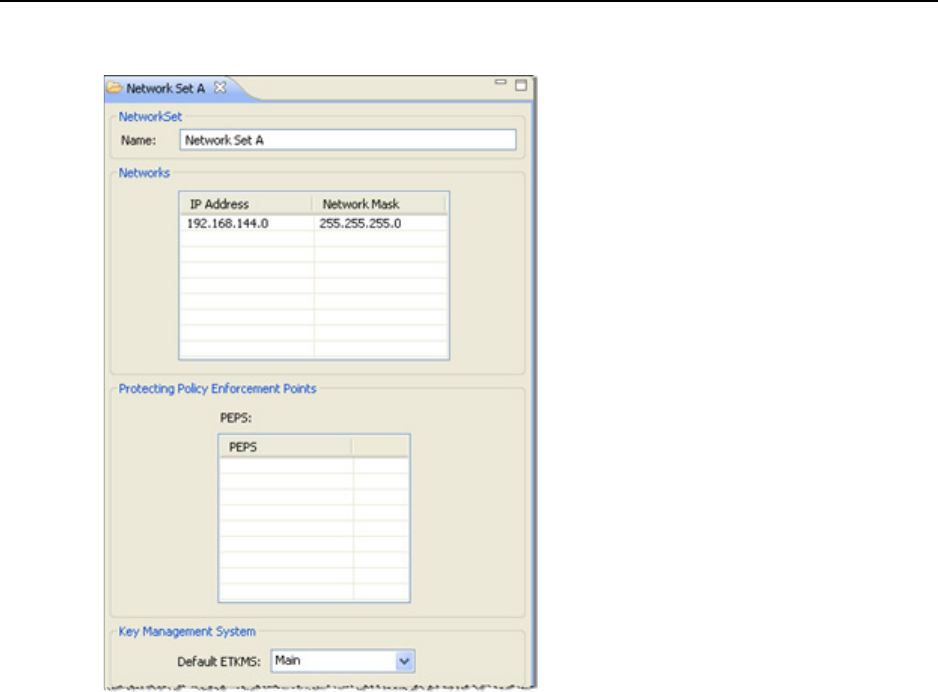Click the Name: label
This screenshot has width=938, height=692.
(138, 141)
